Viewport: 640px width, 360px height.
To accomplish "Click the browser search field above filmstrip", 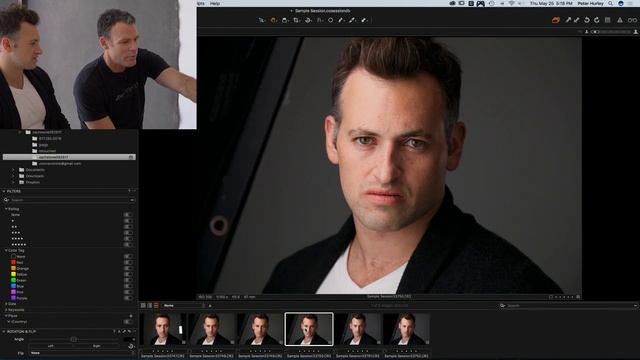I will [x=569, y=305].
